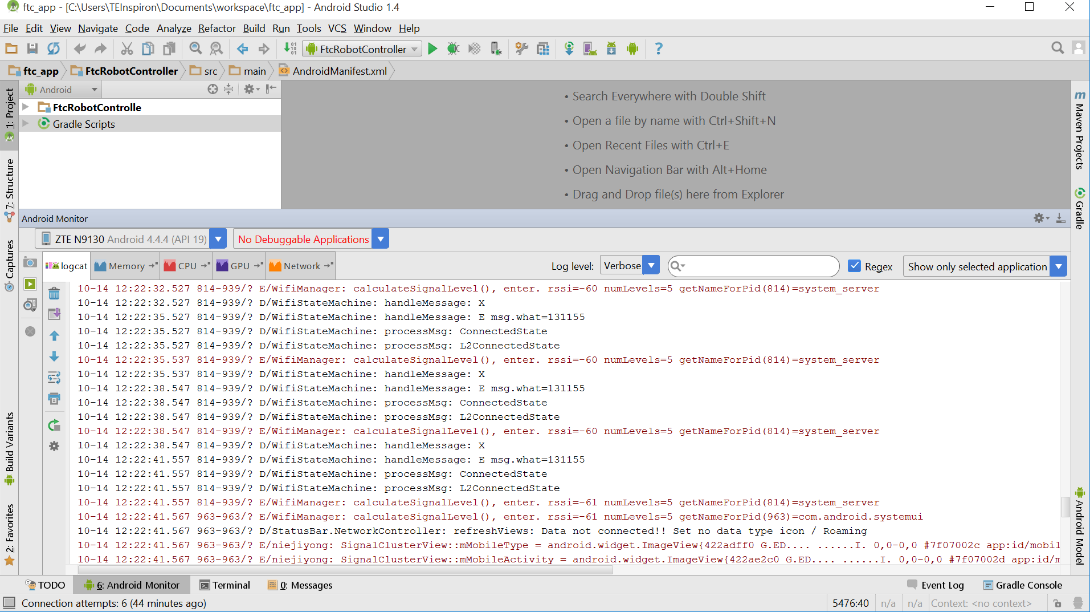This screenshot has width=1090, height=612.
Task: Run the app with green play button
Action: pyautogui.click(x=432, y=49)
